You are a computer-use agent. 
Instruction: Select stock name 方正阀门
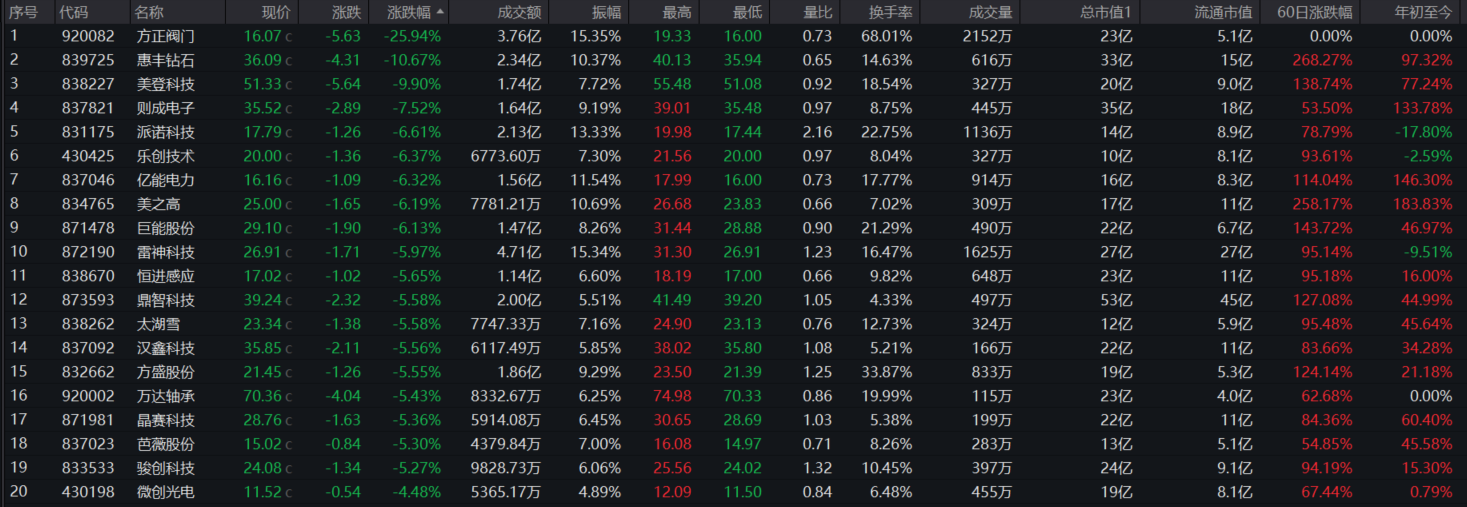pos(166,36)
